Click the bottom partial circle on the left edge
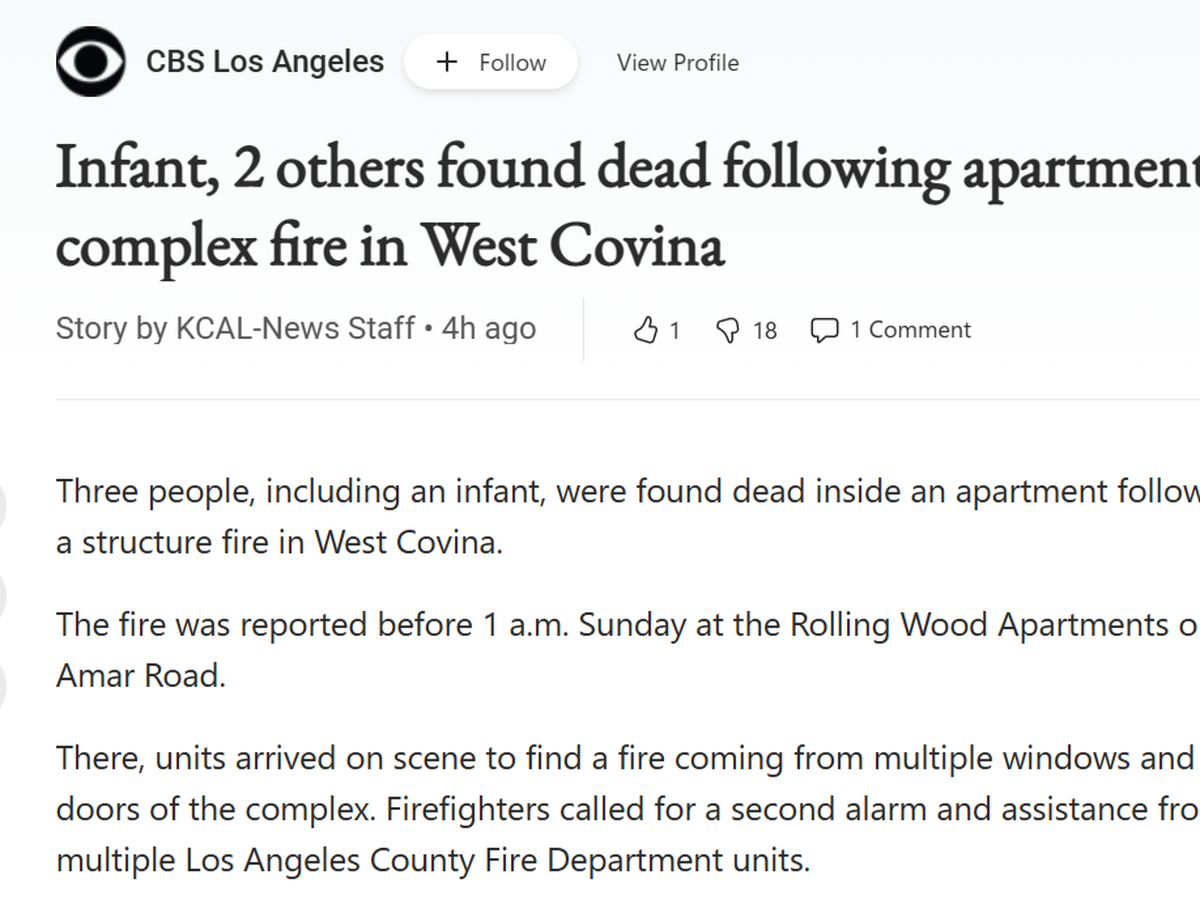The image size is (1200, 900). [x=5, y=688]
